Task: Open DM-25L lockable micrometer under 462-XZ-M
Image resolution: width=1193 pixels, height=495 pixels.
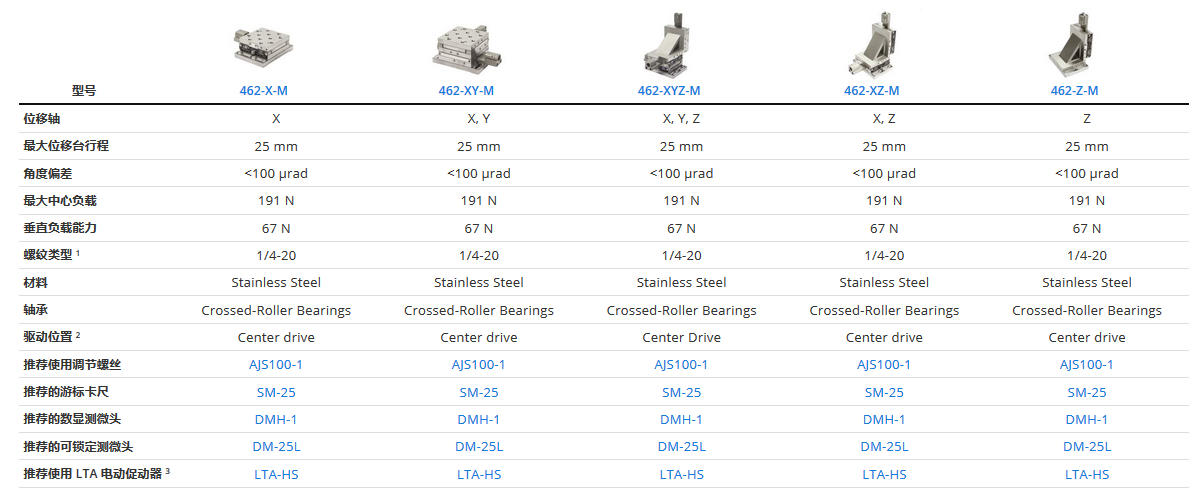Action: click(884, 447)
